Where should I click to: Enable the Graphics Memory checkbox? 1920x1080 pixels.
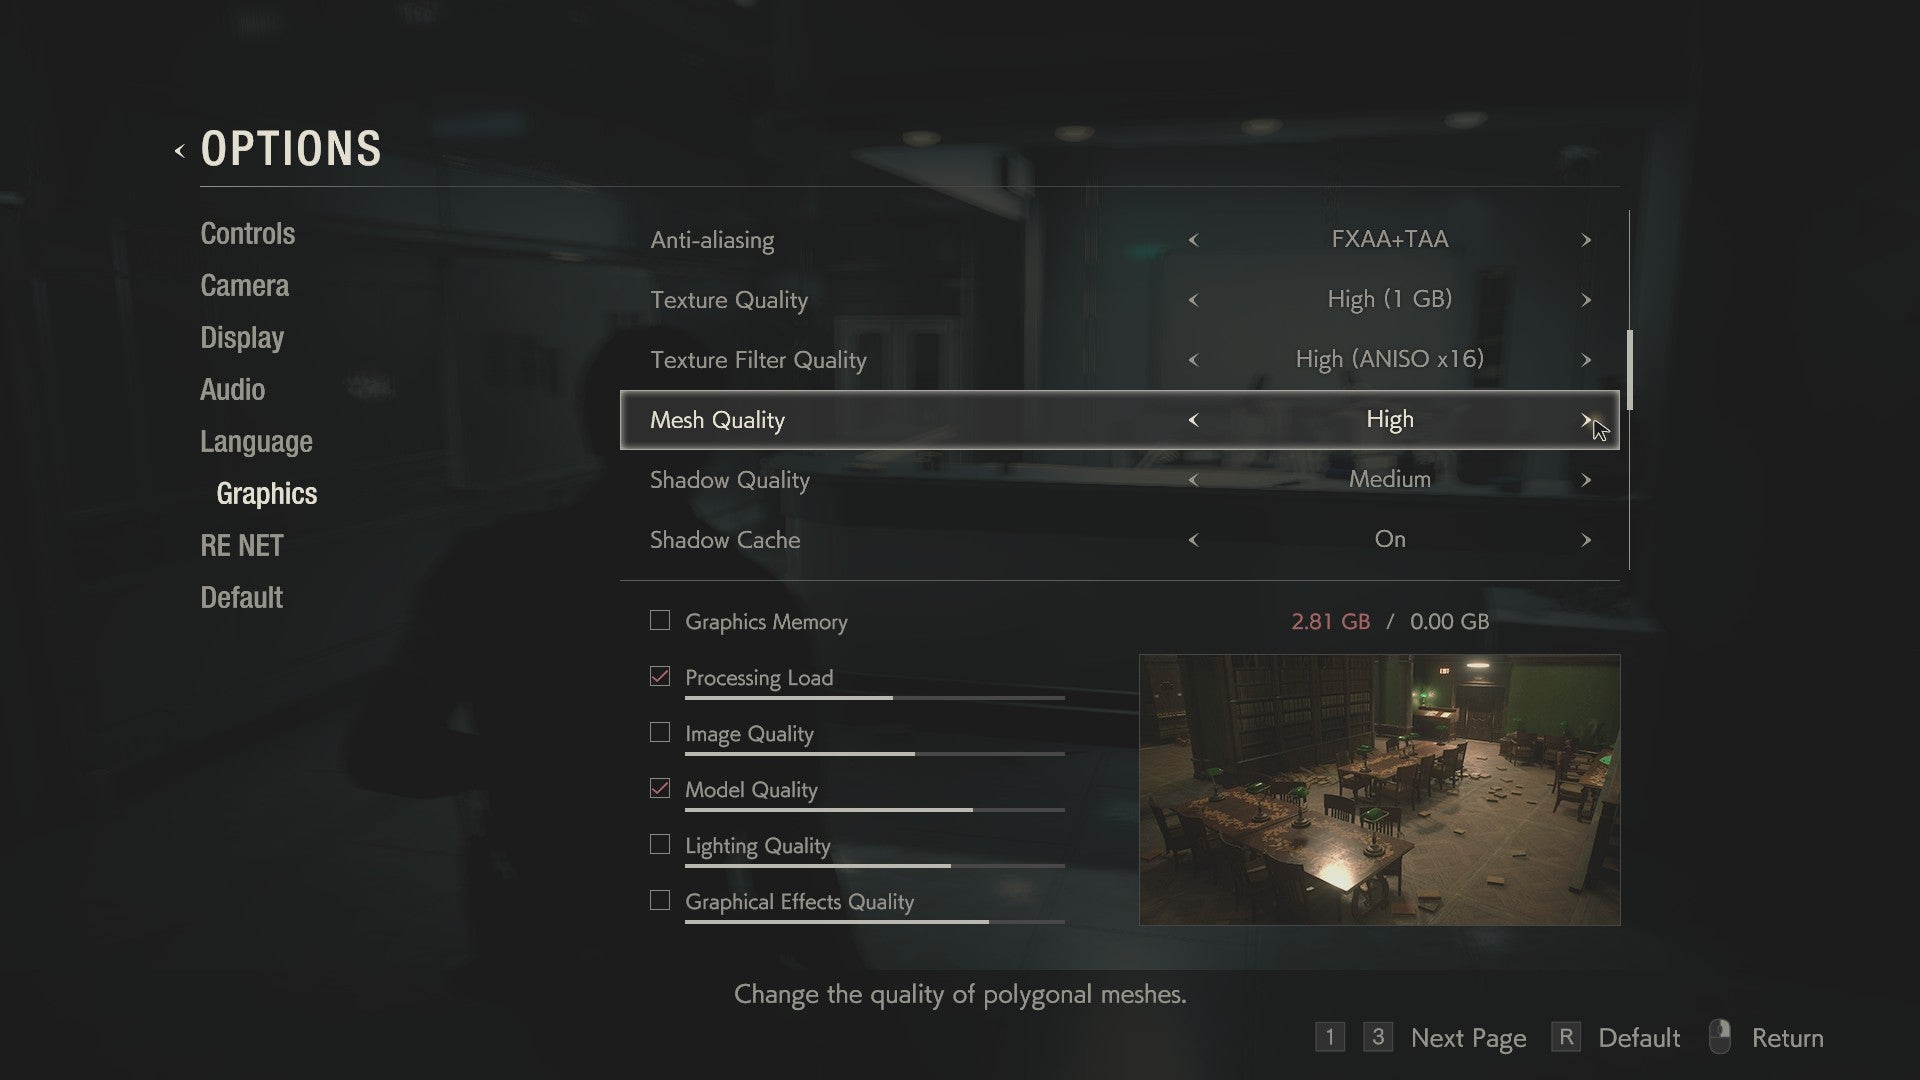coord(657,620)
